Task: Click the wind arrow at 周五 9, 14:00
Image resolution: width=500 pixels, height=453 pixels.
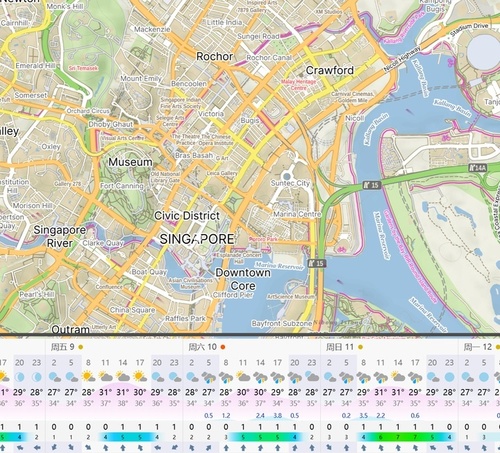Action: 123,447
